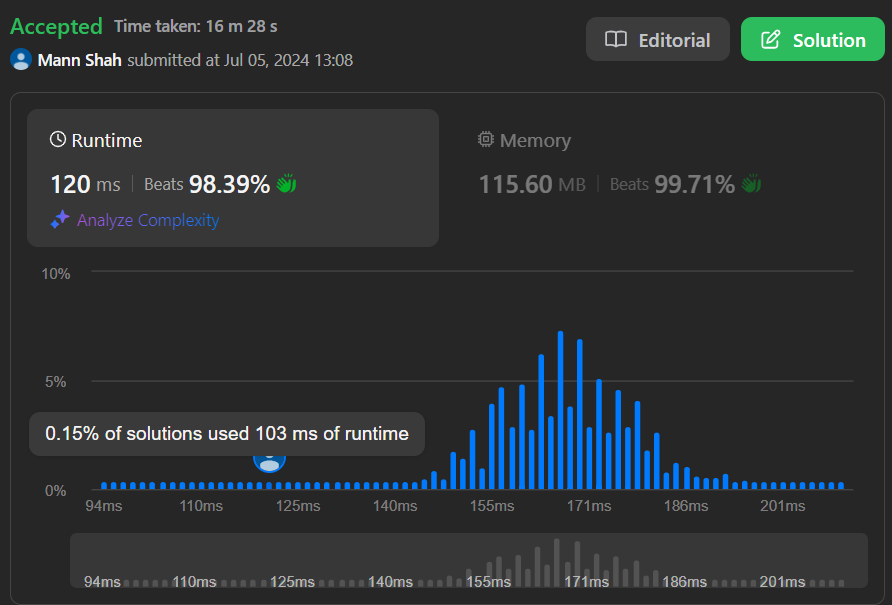Click clapping hands icon next to 98.39%
The height and width of the screenshot is (605, 892).
(287, 184)
